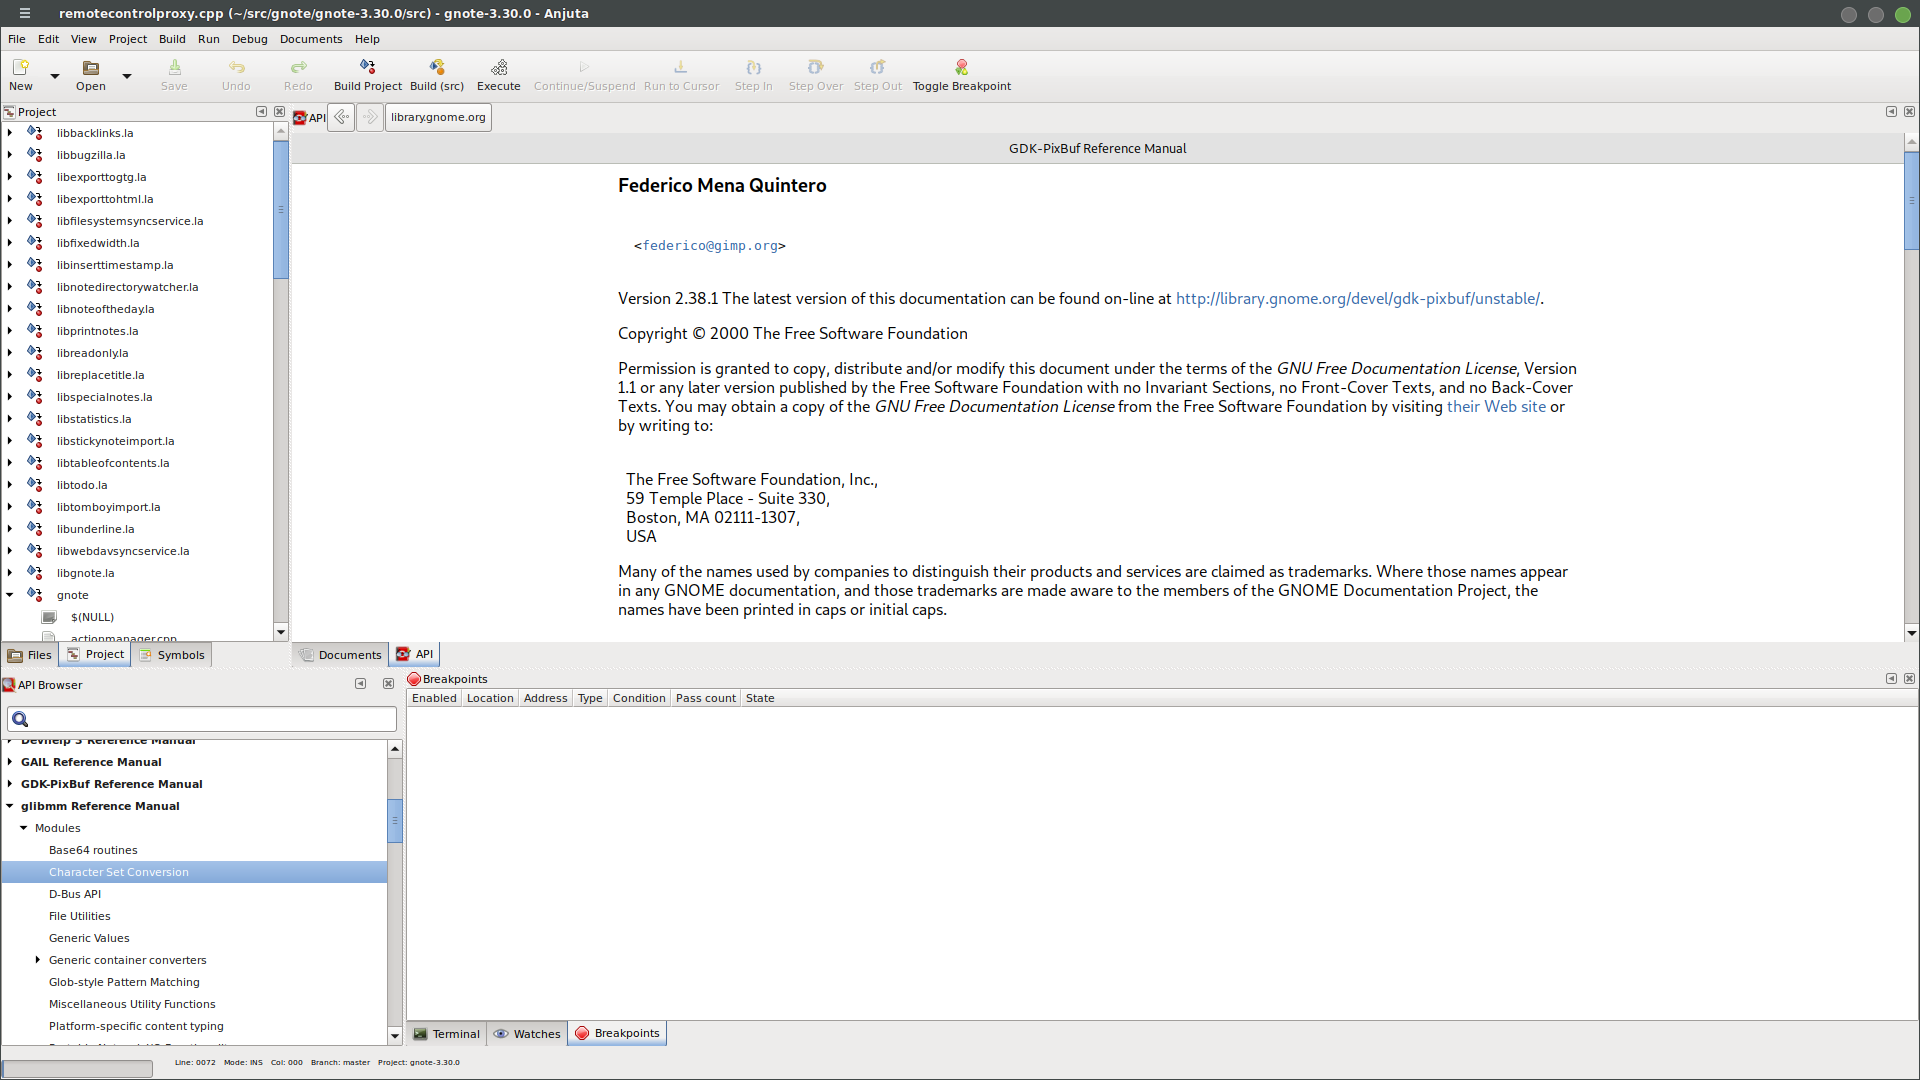Viewport: 1920px width, 1080px height.
Task: Go back in the API browser view
Action: (341, 117)
